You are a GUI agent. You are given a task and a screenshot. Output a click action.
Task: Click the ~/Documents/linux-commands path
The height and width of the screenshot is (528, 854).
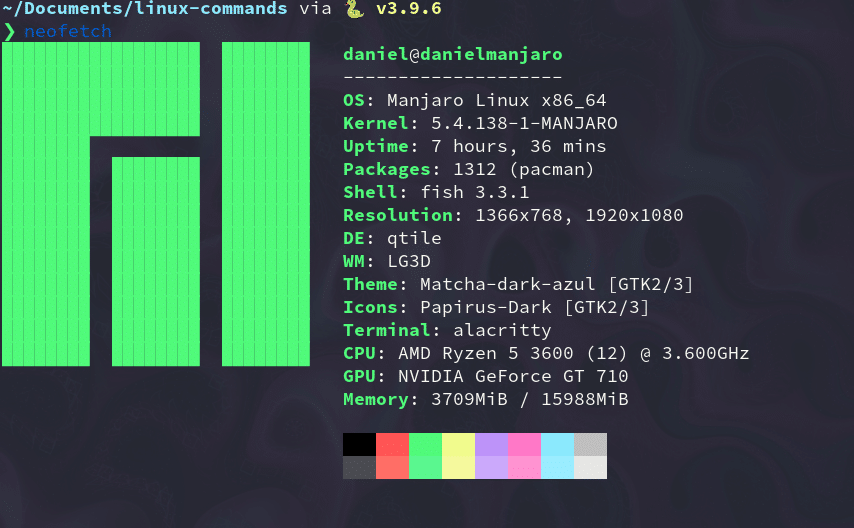click(x=144, y=9)
